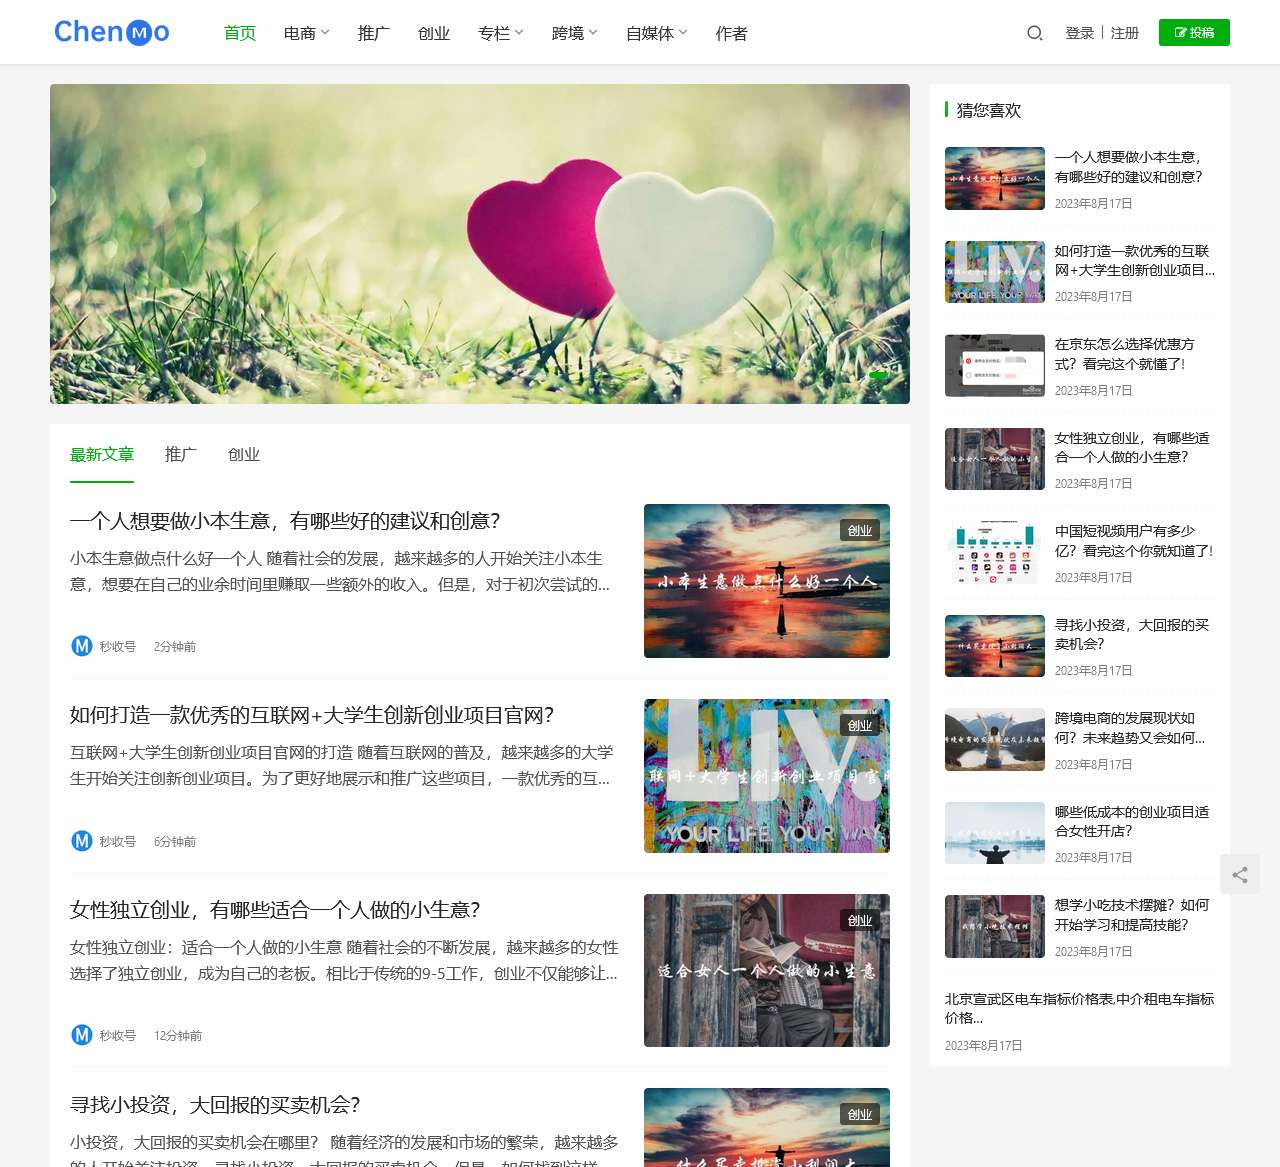Screen dimensions: 1280x1167
Task: Open the share panel via the side share icon
Action: point(1240,874)
